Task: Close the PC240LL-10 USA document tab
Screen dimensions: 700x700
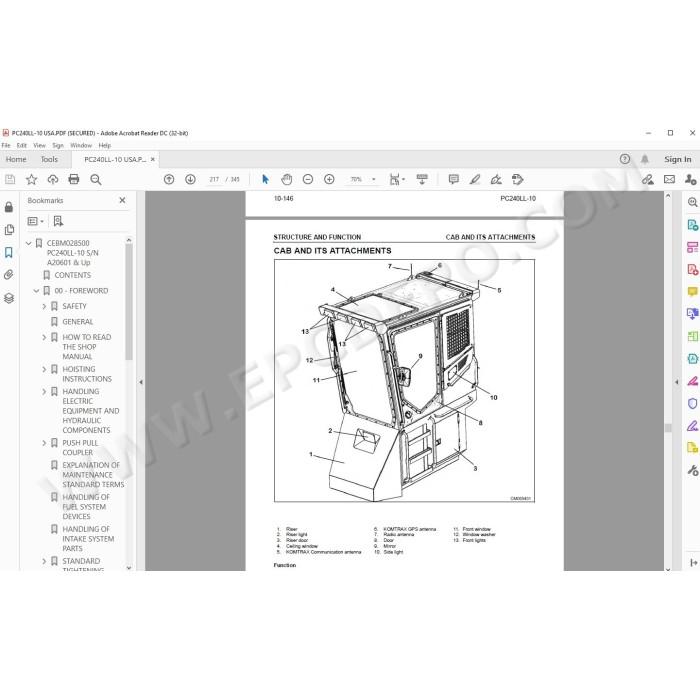Action: pyautogui.click(x=153, y=159)
